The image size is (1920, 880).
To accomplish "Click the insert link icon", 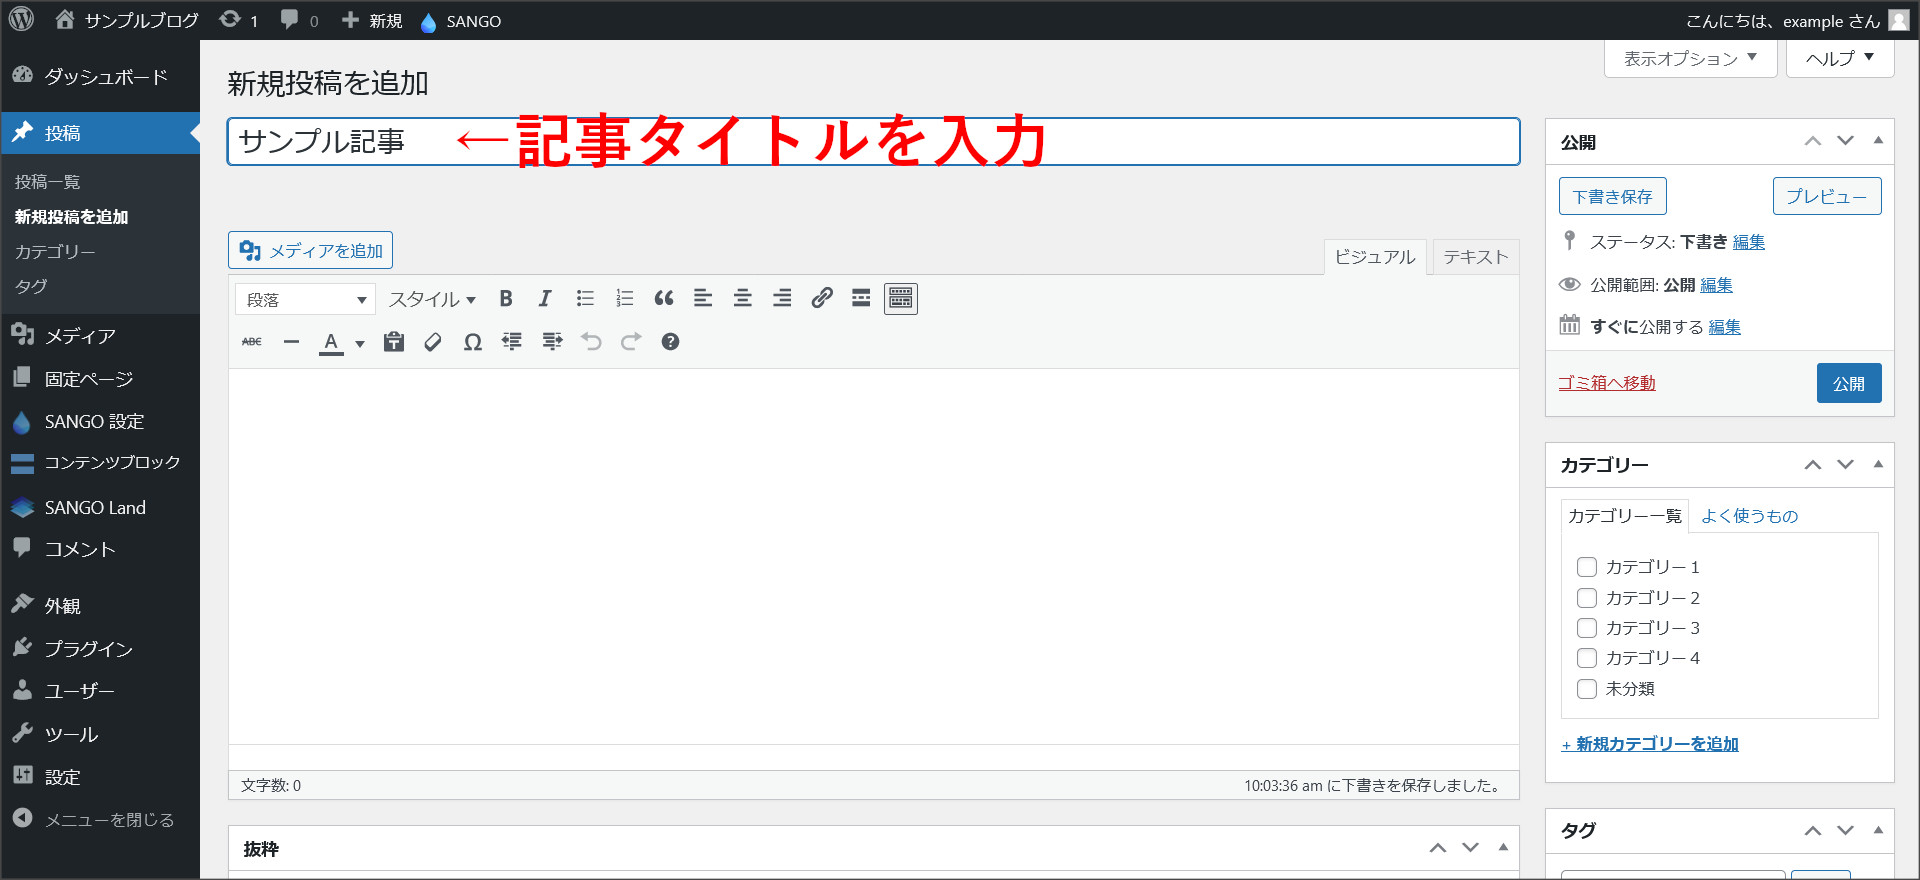I will point(822,299).
